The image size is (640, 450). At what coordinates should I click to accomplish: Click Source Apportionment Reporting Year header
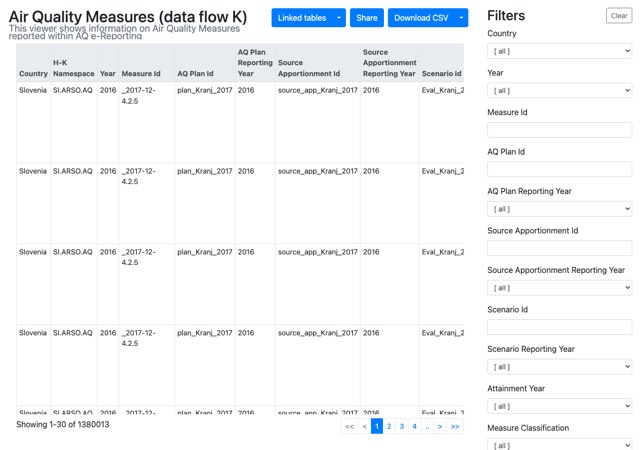(389, 63)
